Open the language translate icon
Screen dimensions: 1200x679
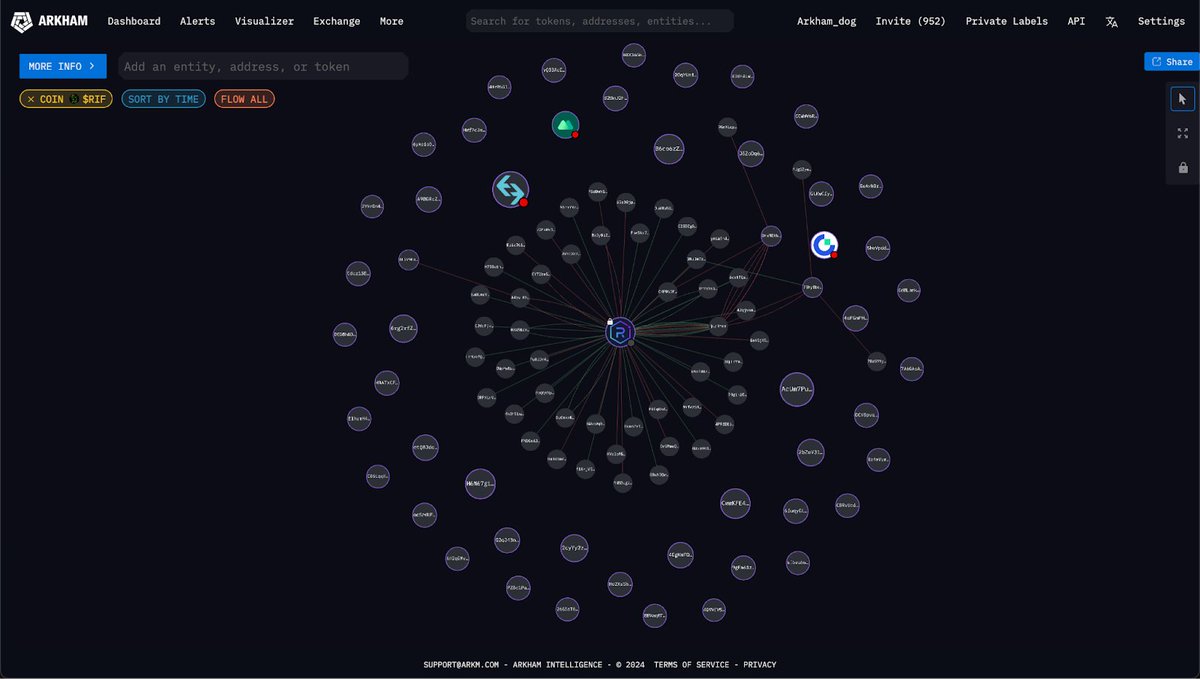pos(1111,21)
